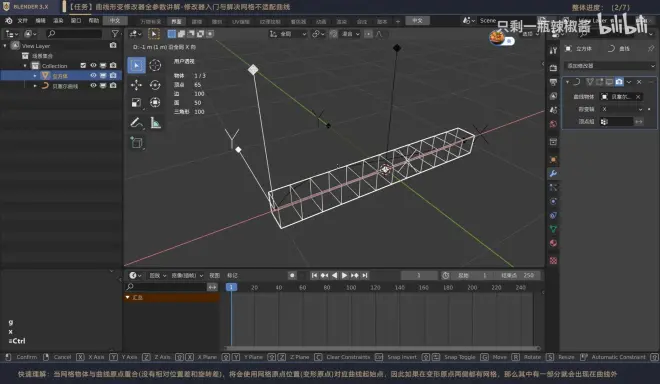Open the Particles properties tab
Viewport: 660px width, 384px height.
point(554,187)
